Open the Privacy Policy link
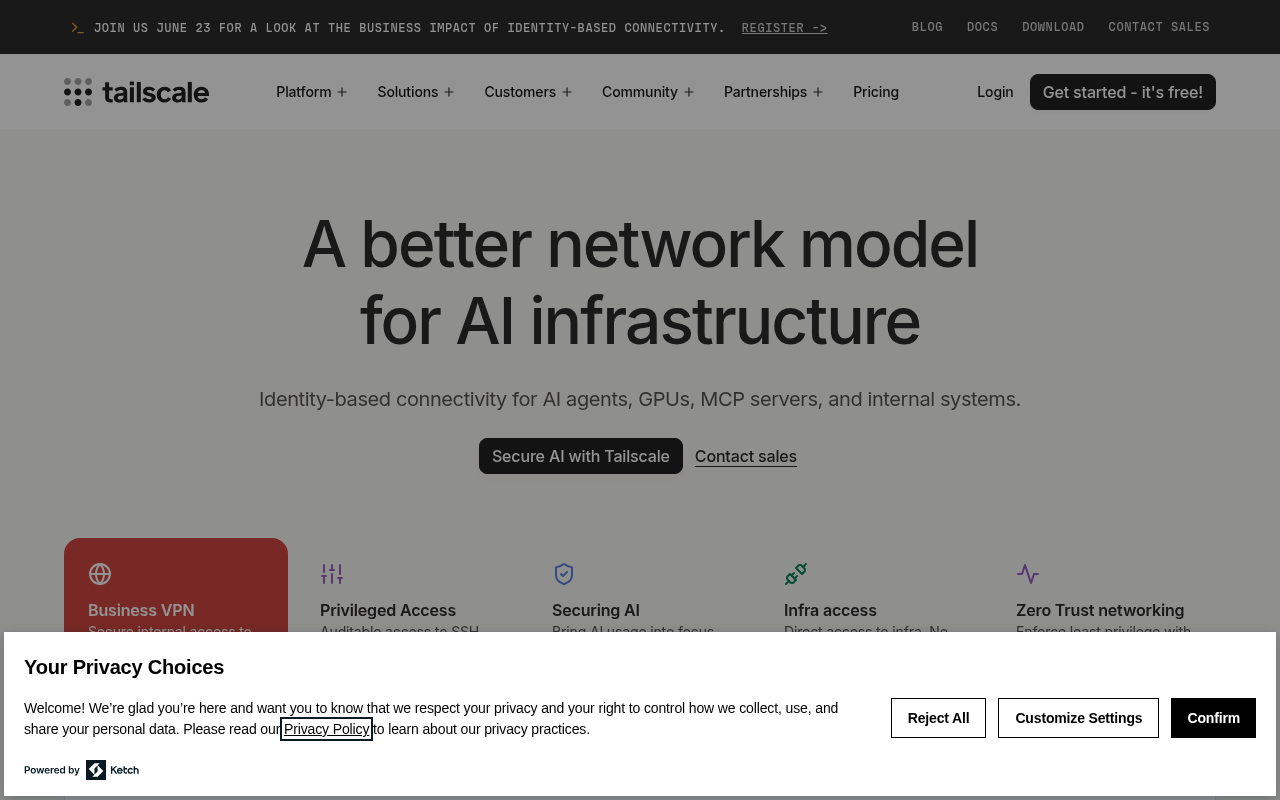 [x=326, y=729]
